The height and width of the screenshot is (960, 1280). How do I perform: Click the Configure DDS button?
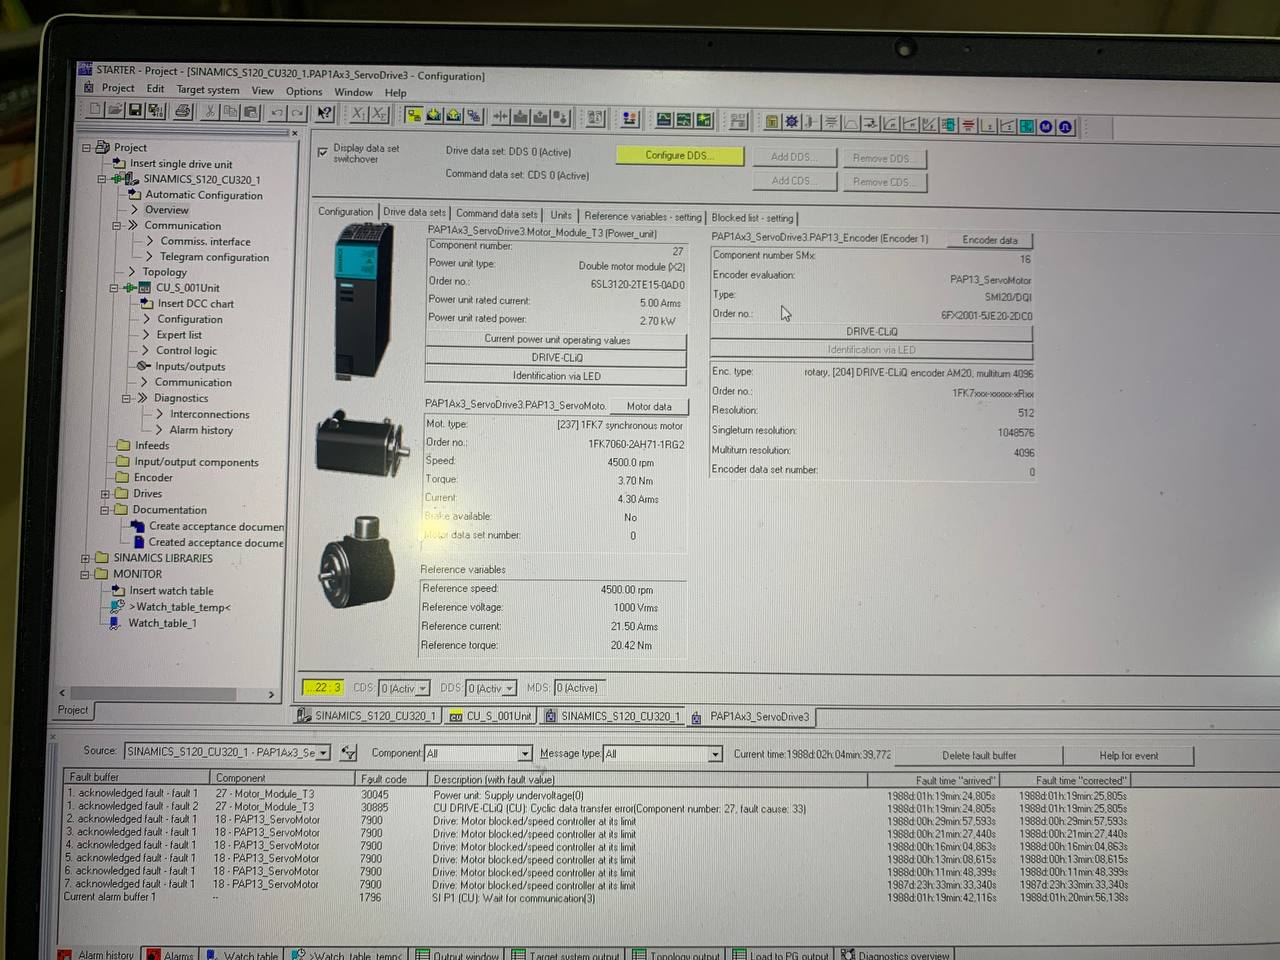tap(679, 155)
